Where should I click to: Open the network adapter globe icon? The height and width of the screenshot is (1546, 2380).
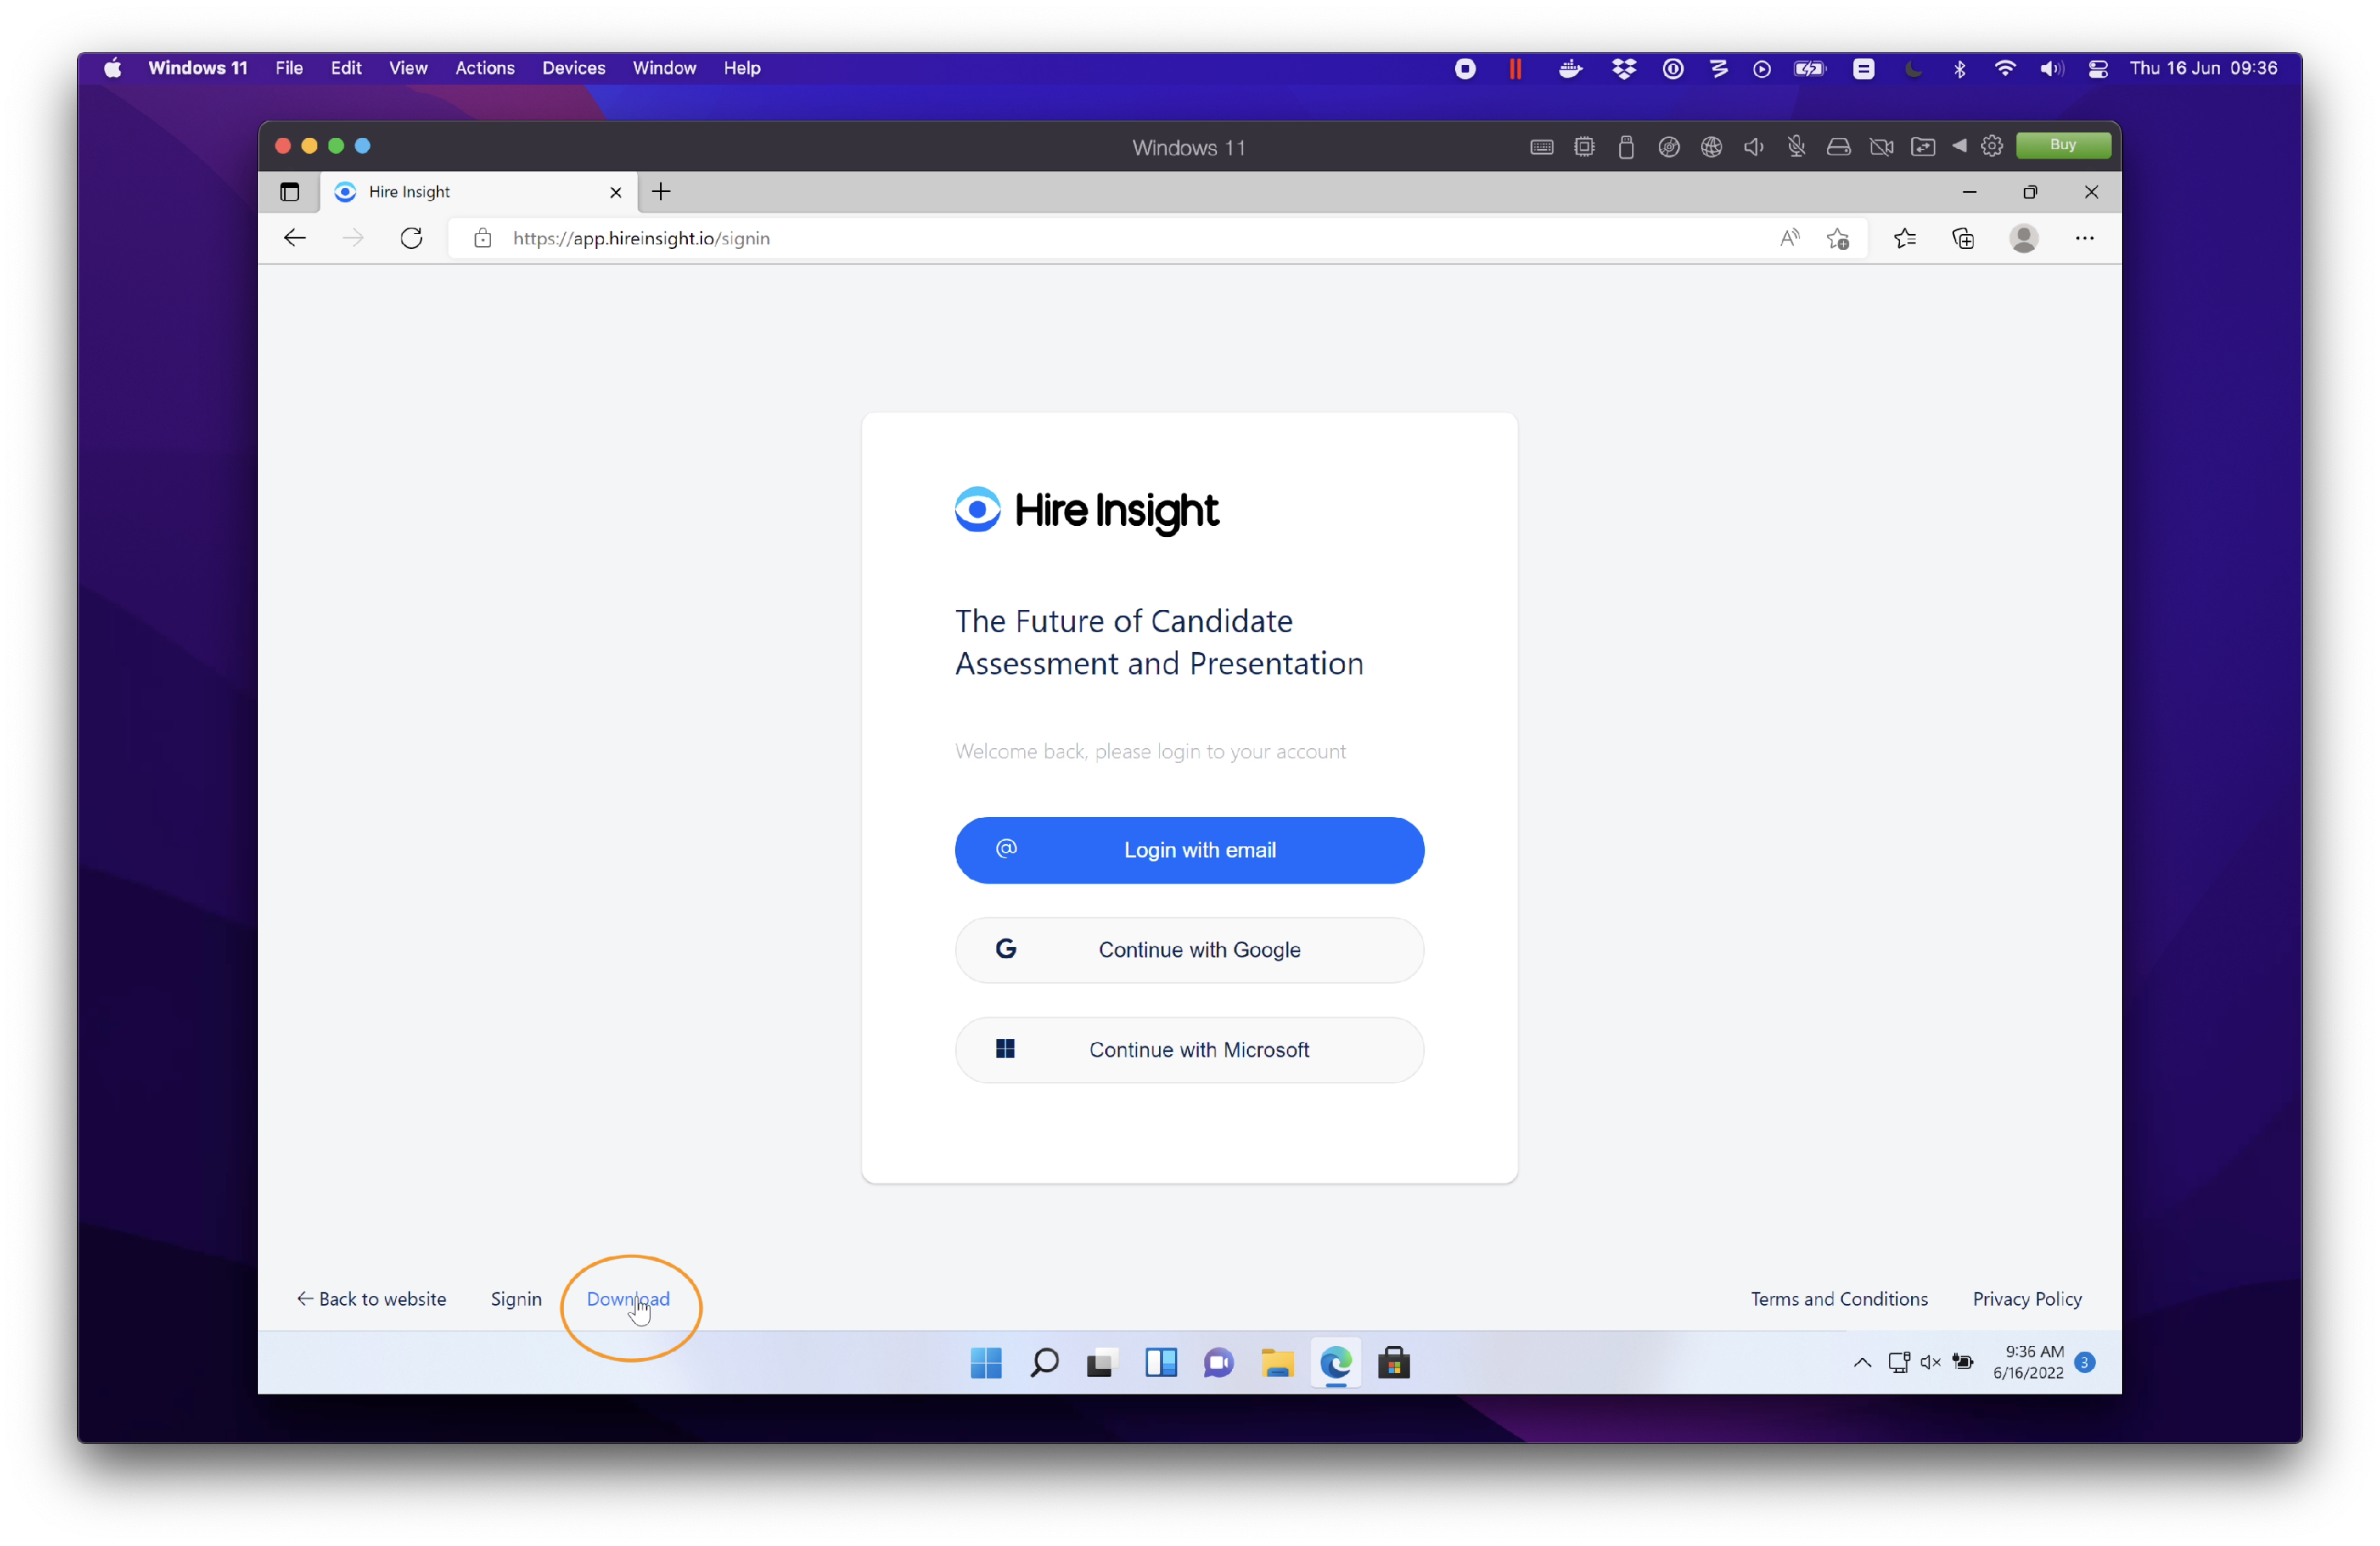tap(1711, 146)
